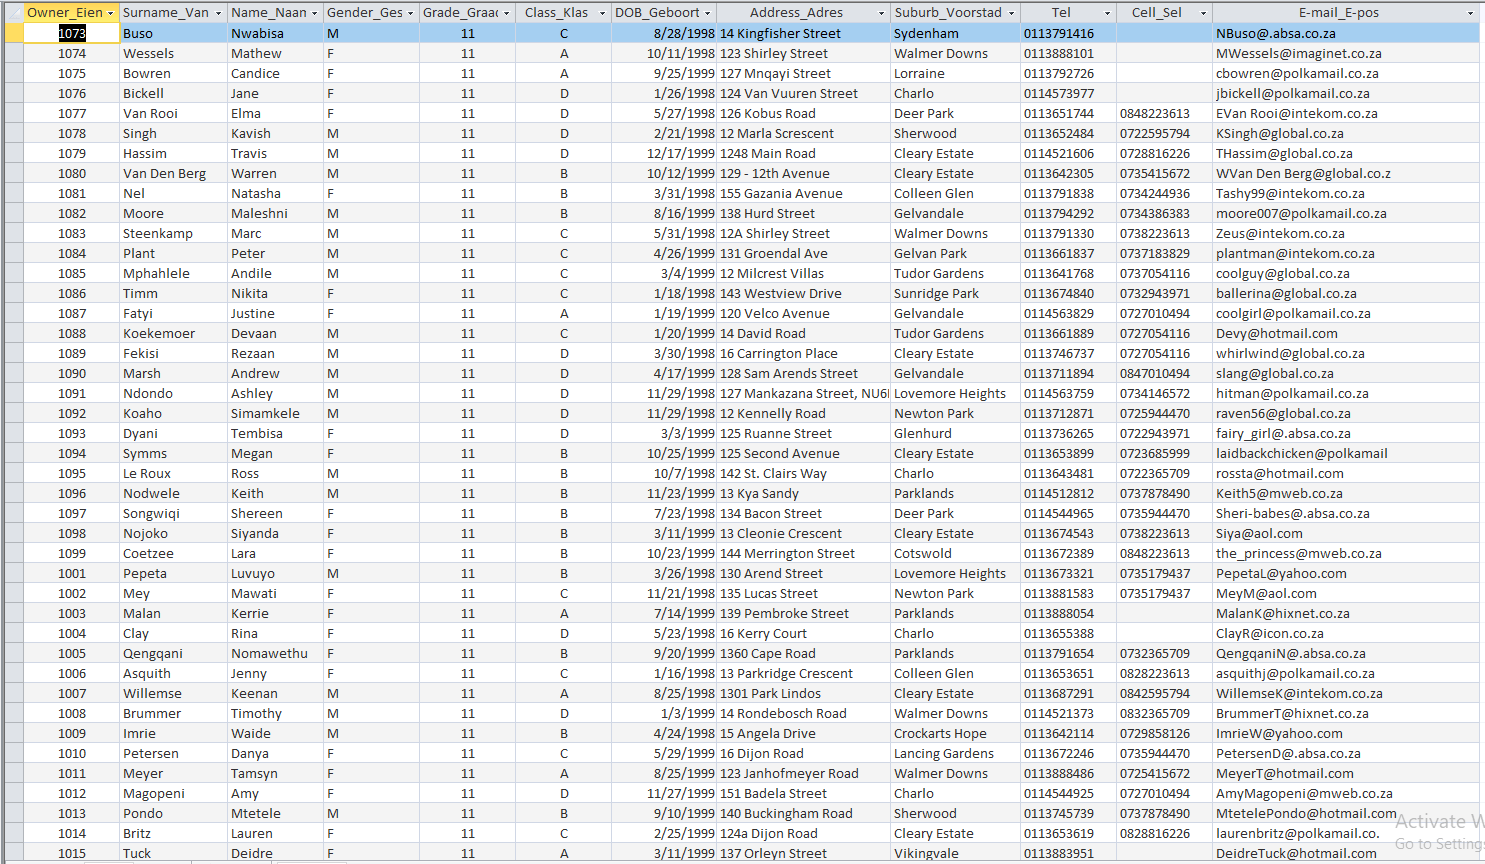This screenshot has width=1485, height=864.
Task: Click suburb cell 'Glenhurd'
Action: (954, 433)
